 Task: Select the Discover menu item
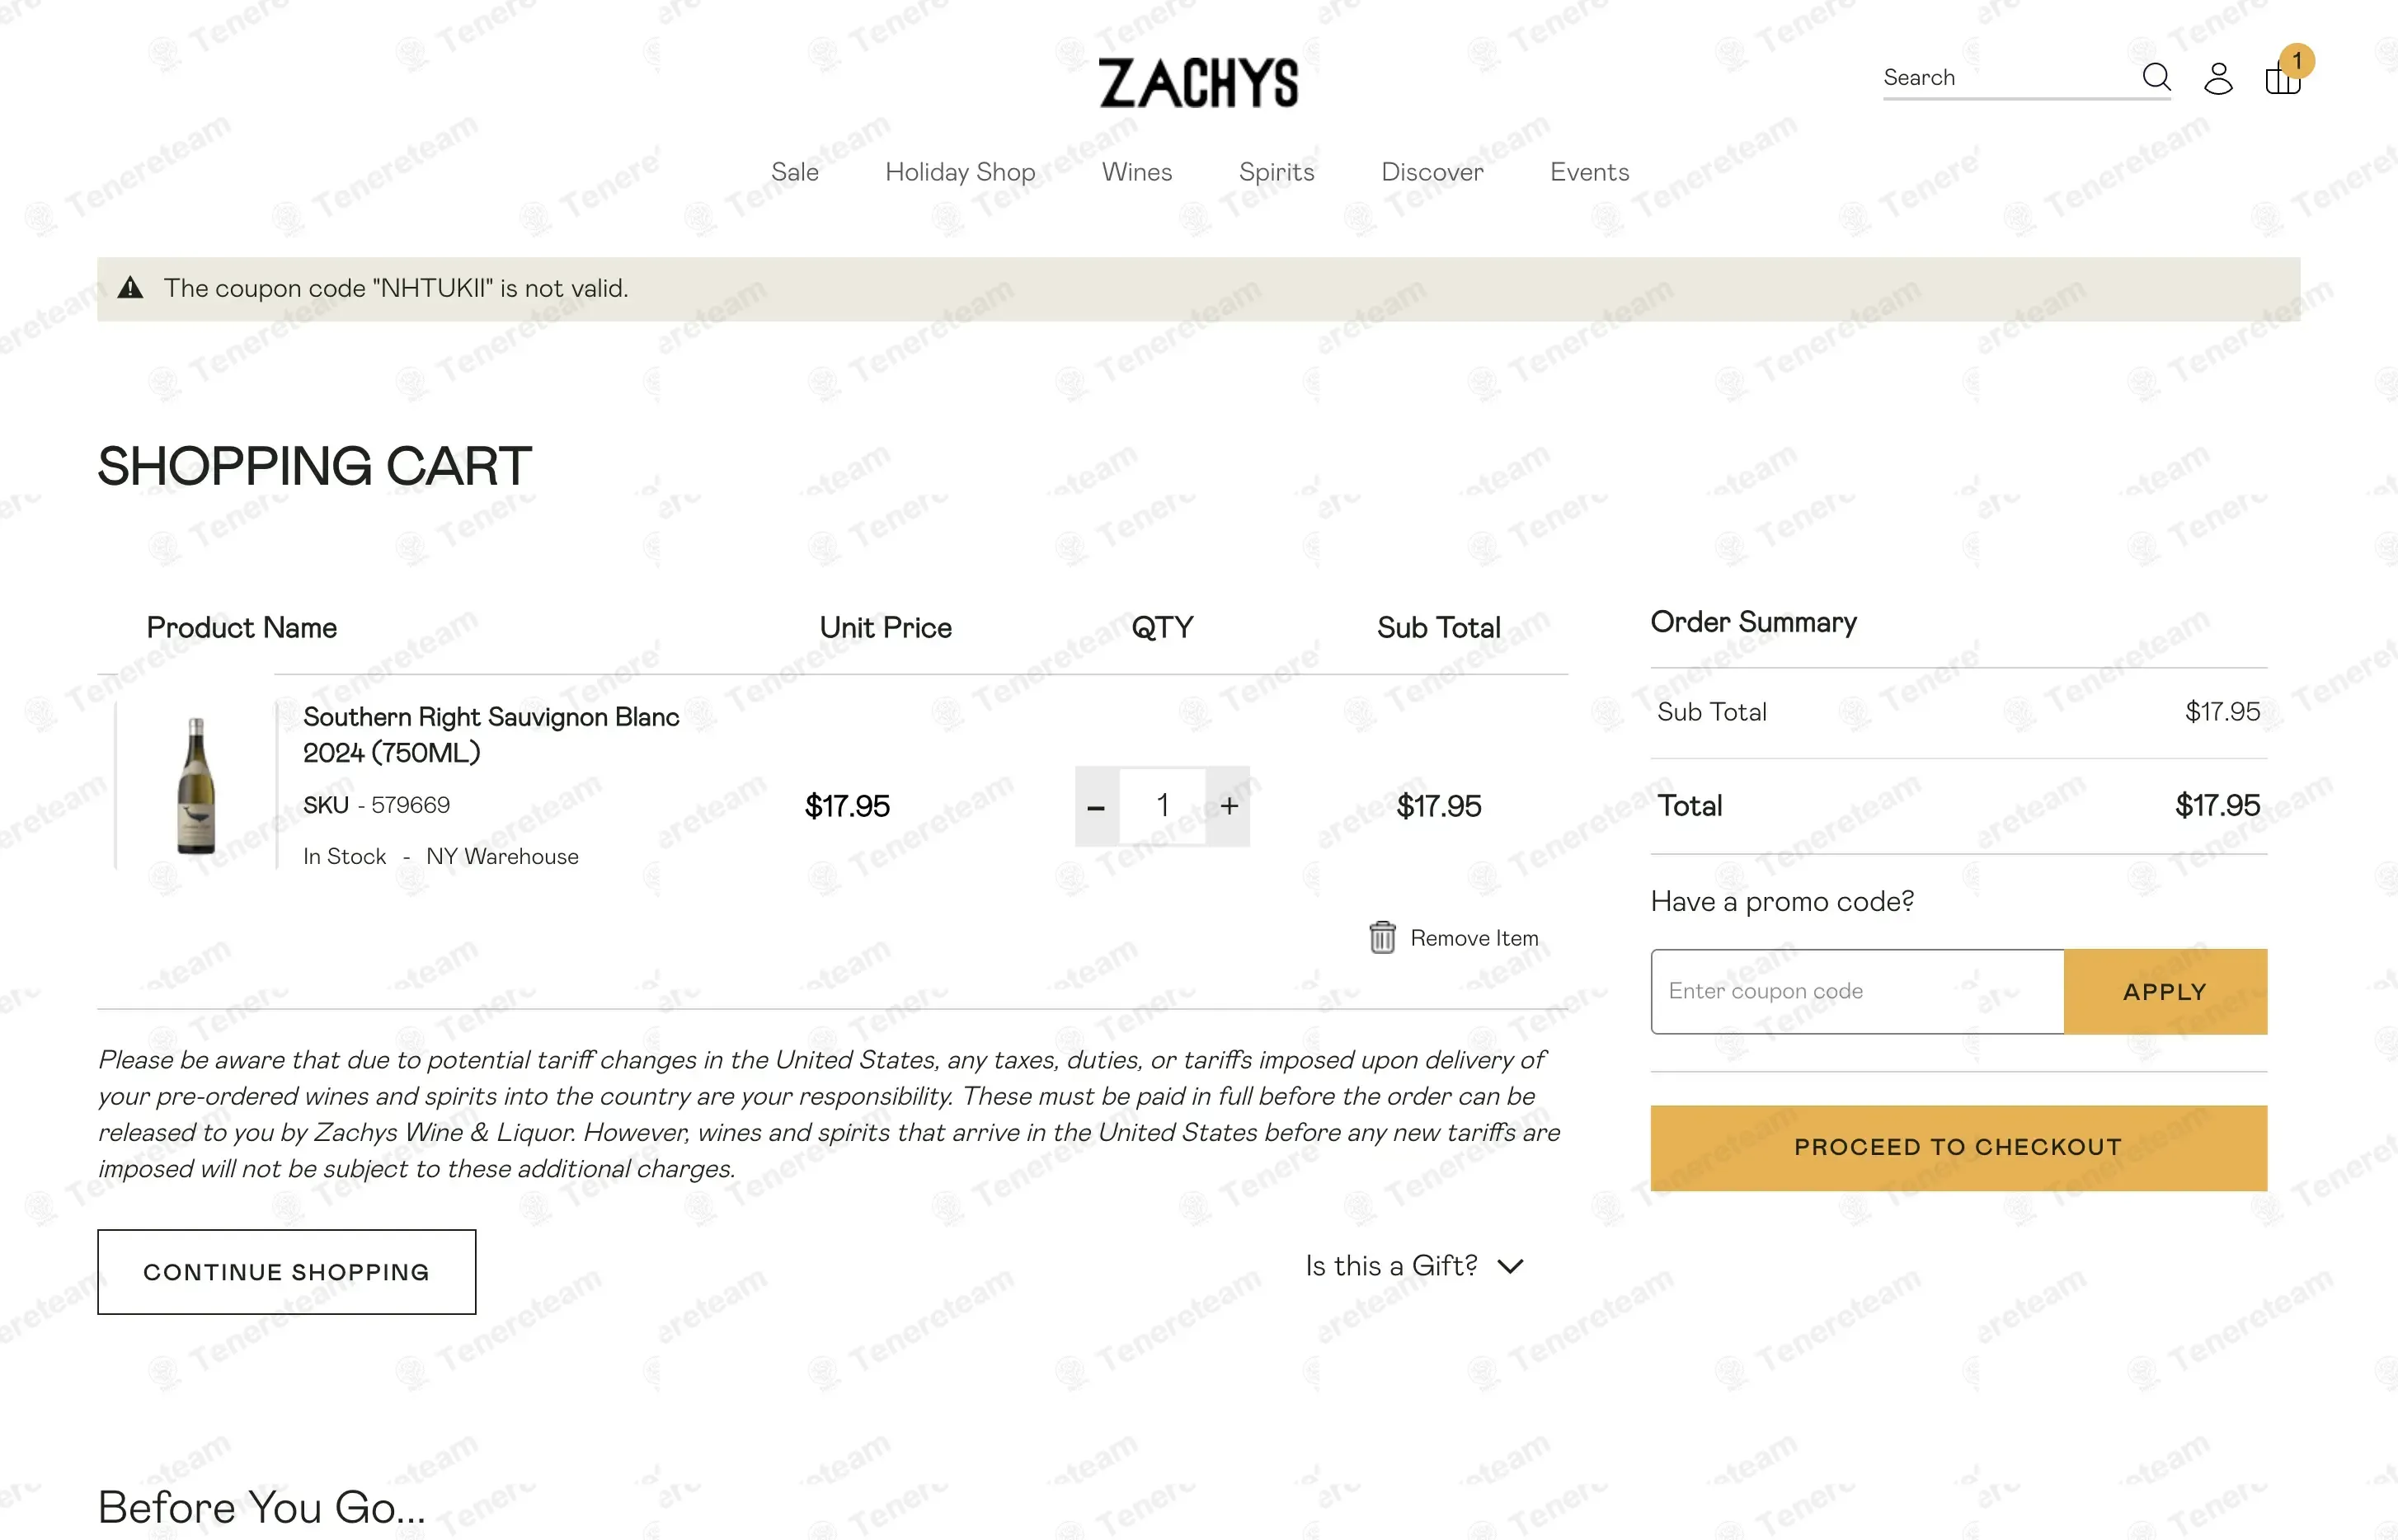pyautogui.click(x=1431, y=172)
